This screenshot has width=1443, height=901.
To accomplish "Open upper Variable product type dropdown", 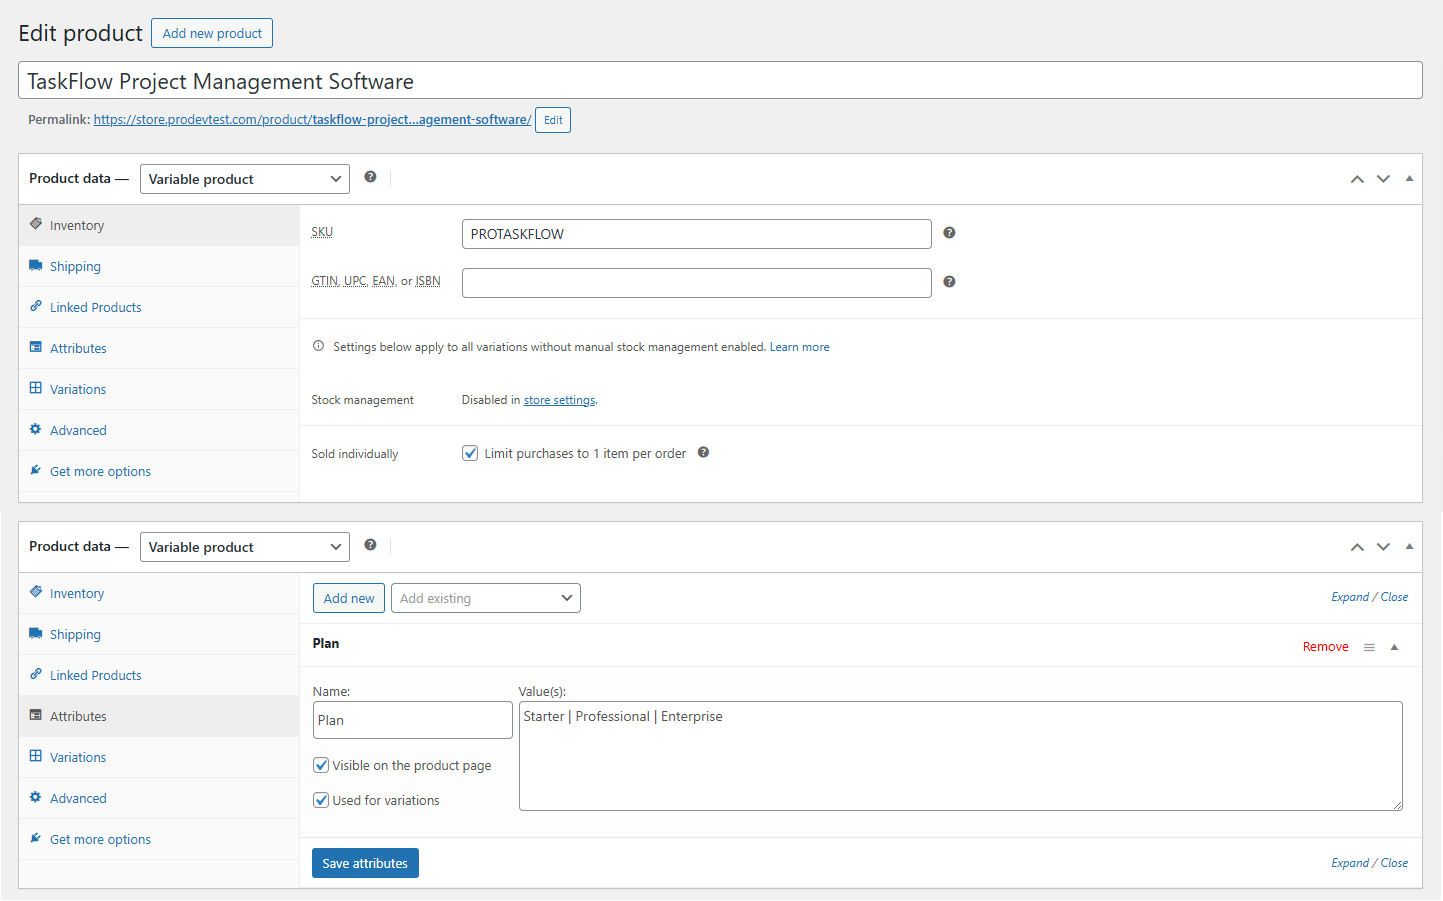I will (245, 179).
